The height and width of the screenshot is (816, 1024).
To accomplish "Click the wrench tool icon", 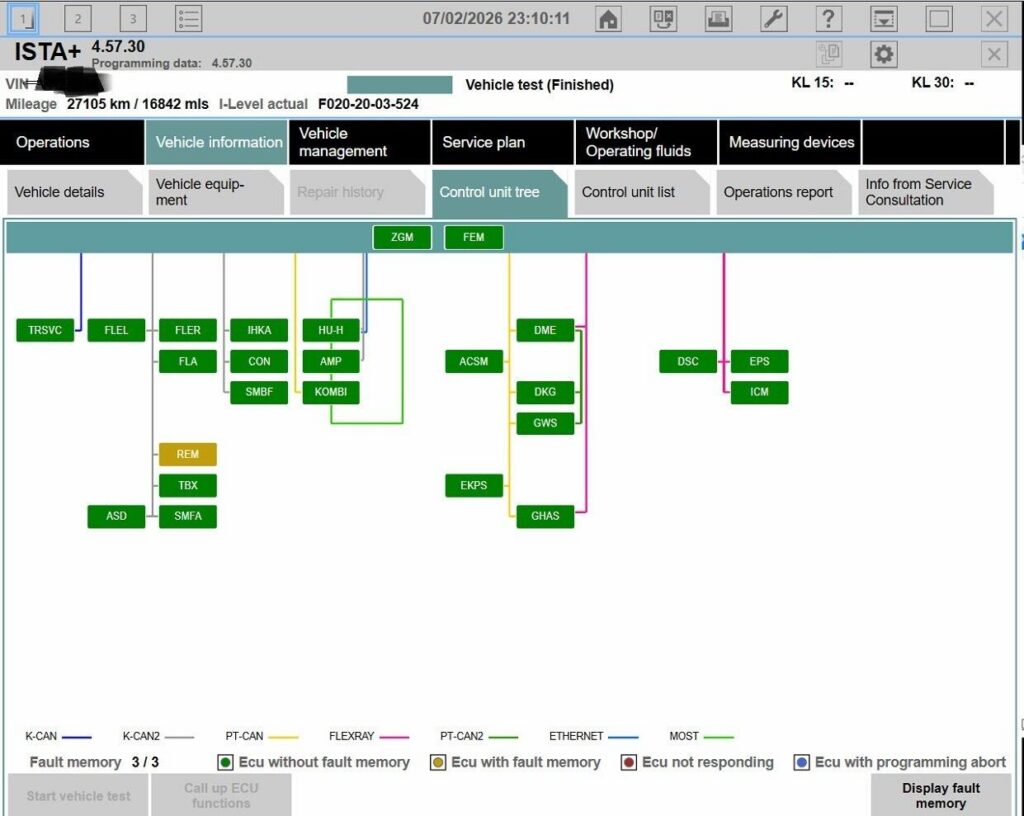I will [x=773, y=19].
